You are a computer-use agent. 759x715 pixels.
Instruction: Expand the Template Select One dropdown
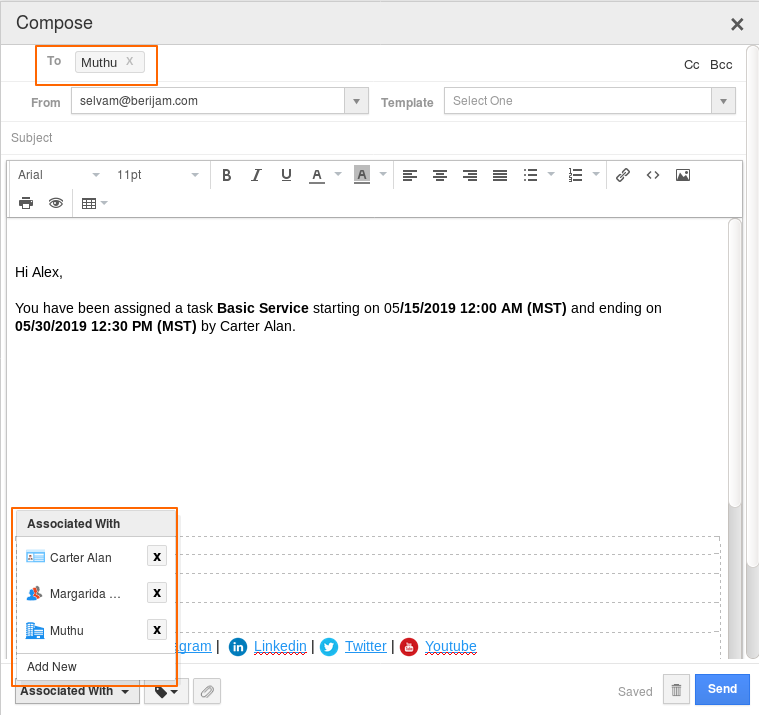pos(590,101)
